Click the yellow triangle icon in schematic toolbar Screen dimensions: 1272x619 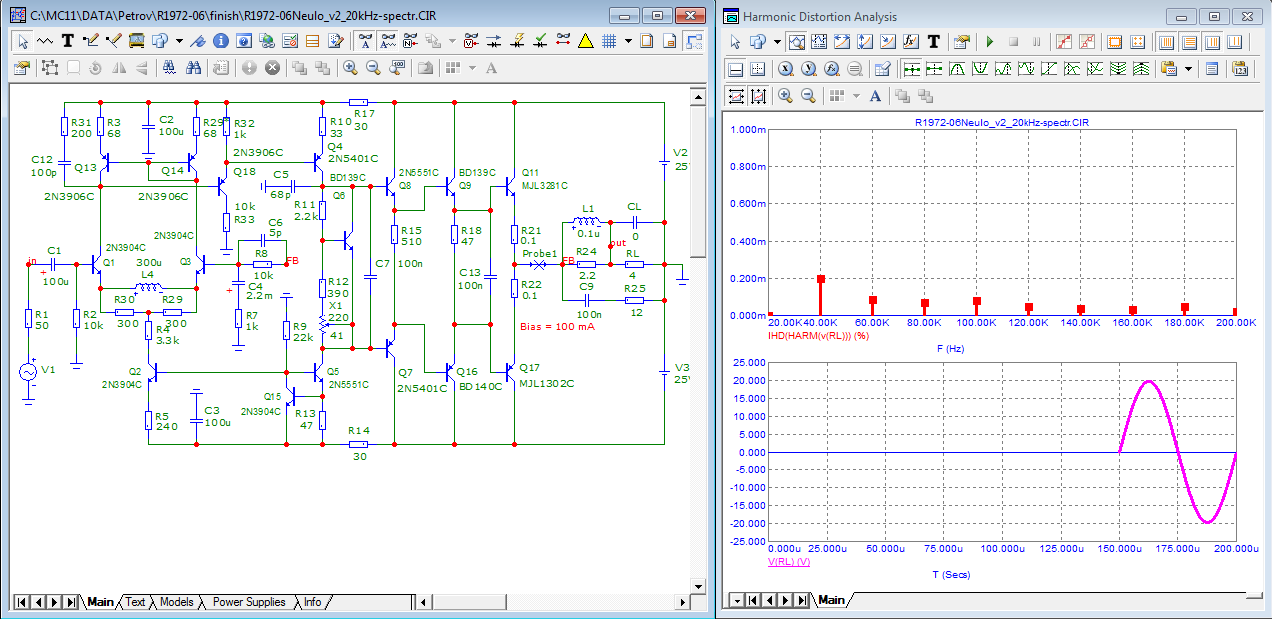click(x=586, y=41)
